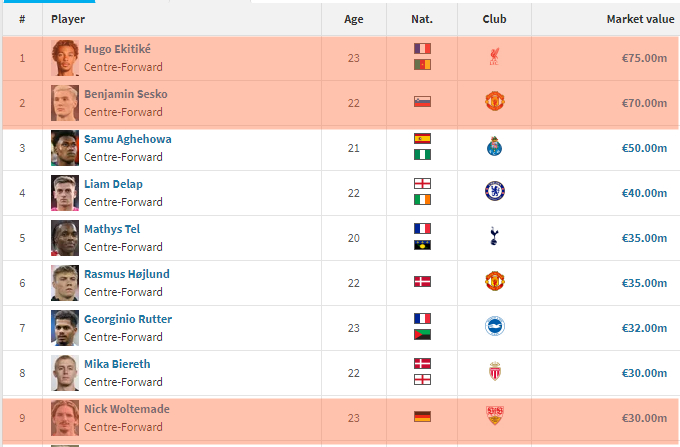Open Brighton club crest icon
Screen dimensions: 680x447
tap(495, 326)
